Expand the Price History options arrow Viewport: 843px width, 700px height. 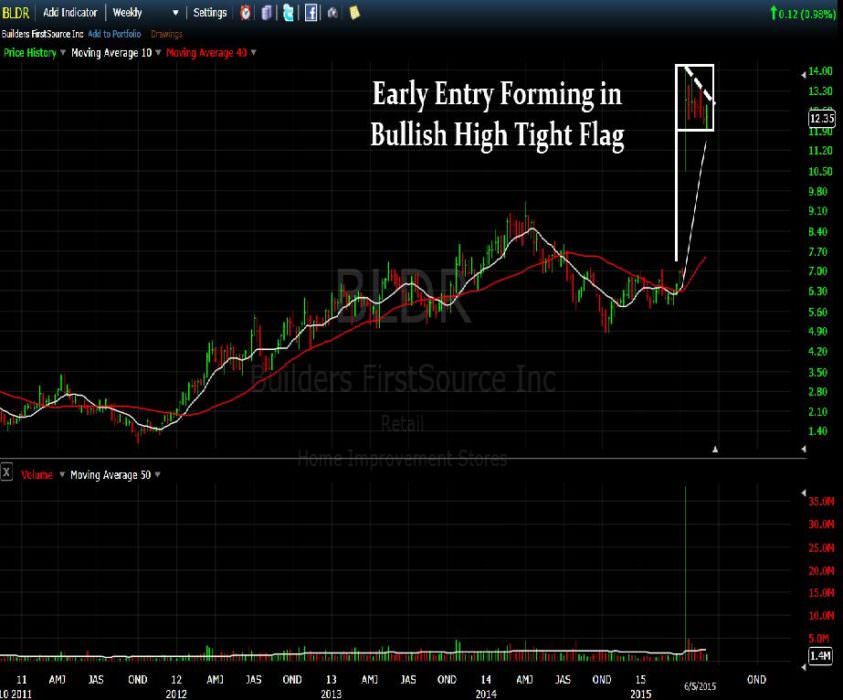coord(63,52)
